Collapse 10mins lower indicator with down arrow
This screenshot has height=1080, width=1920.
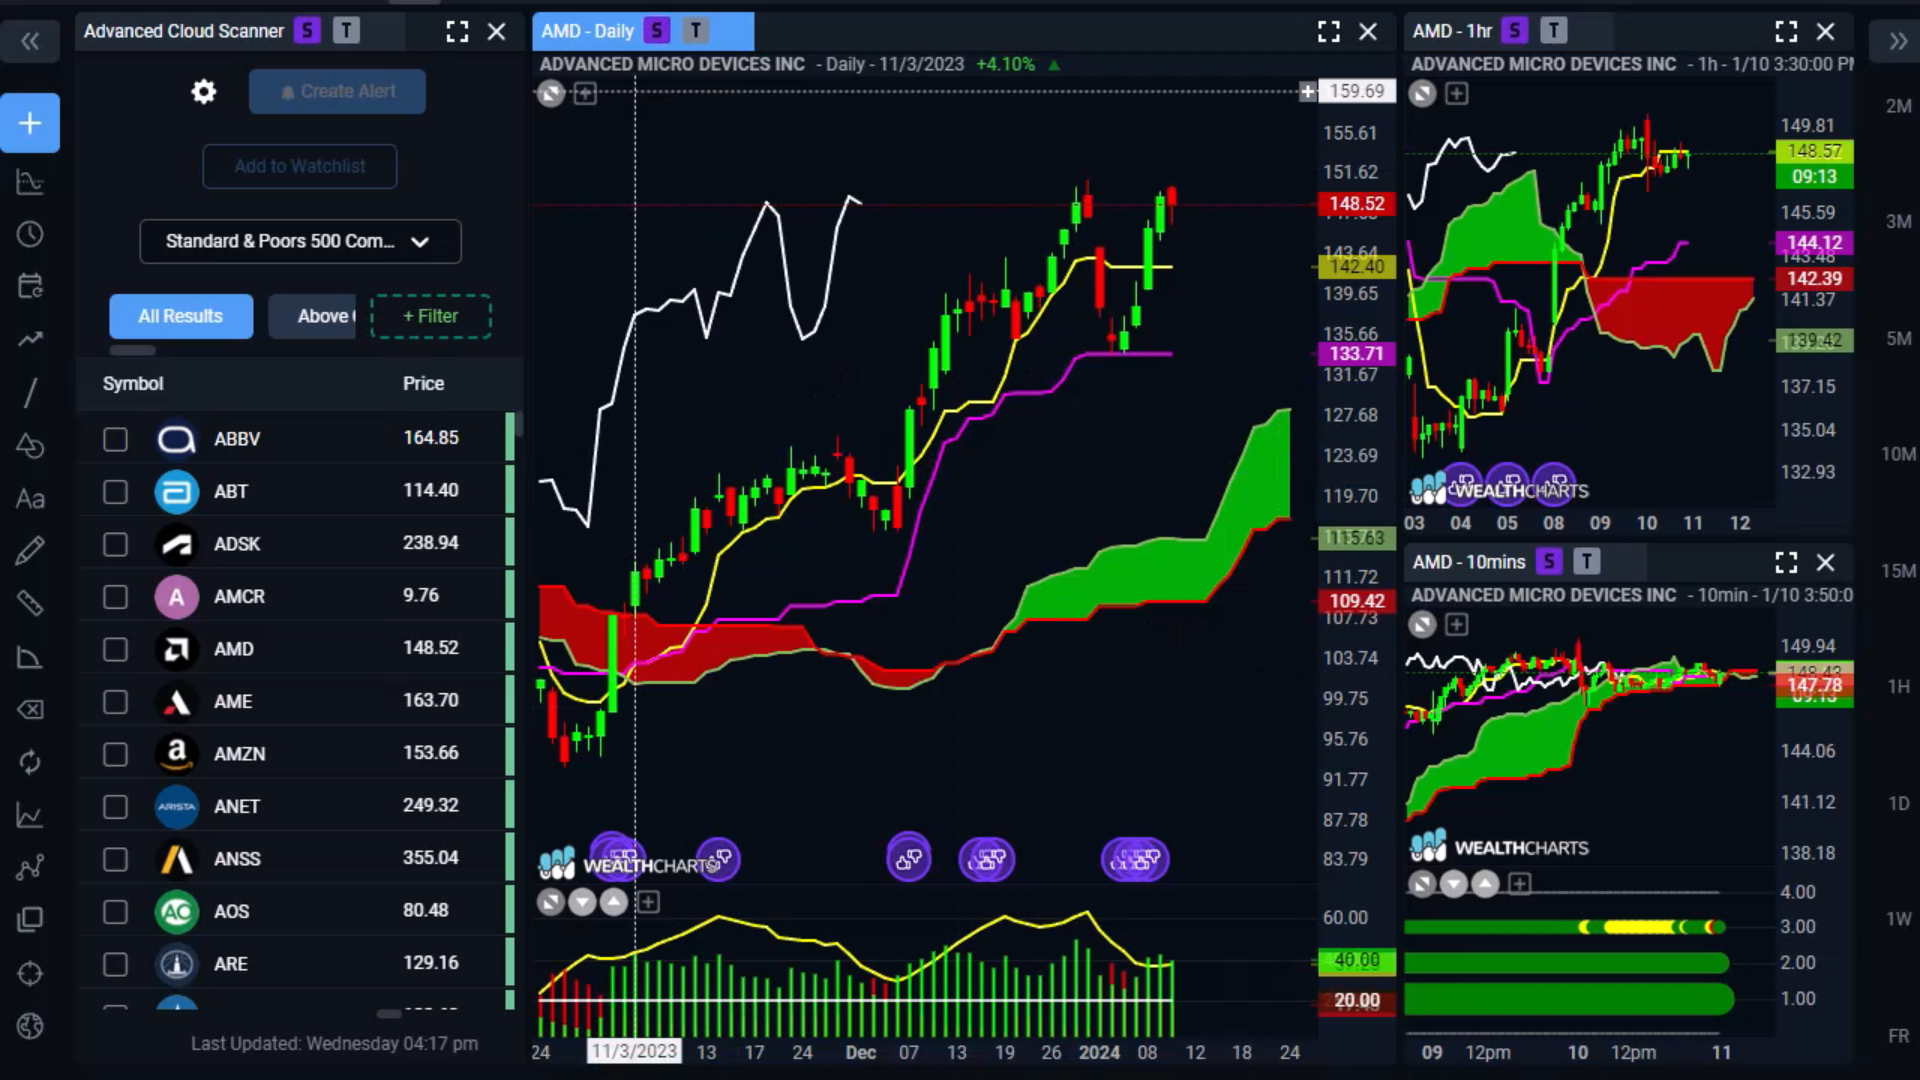pos(1454,884)
